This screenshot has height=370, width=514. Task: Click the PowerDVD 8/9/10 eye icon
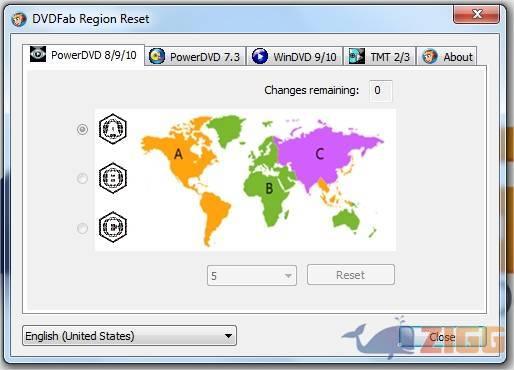click(38, 54)
